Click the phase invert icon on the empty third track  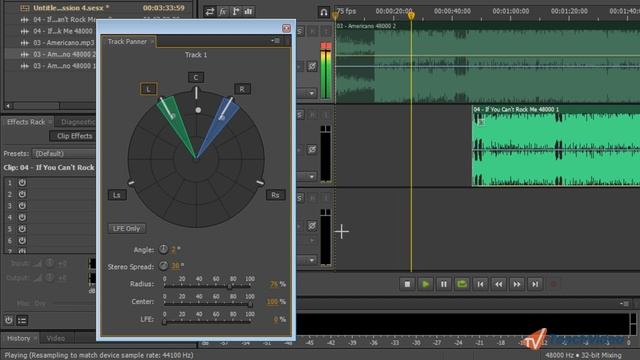point(312,225)
